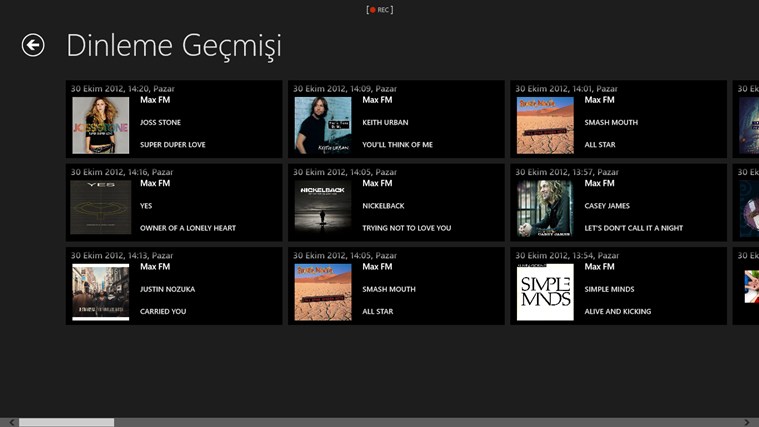Viewport: 759px width, 427px height.
Task: Click timestamp 30 Ekim 2012, 13:54, Pazar
Action: pos(567,255)
